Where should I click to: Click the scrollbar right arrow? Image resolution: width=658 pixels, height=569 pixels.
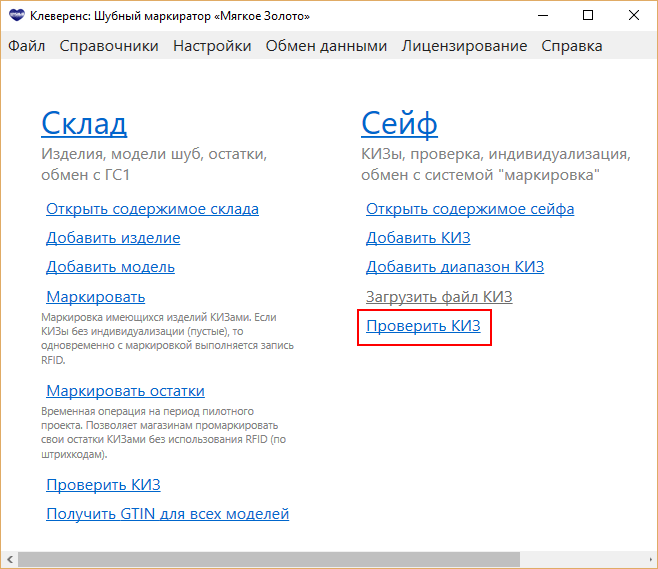(x=650, y=559)
